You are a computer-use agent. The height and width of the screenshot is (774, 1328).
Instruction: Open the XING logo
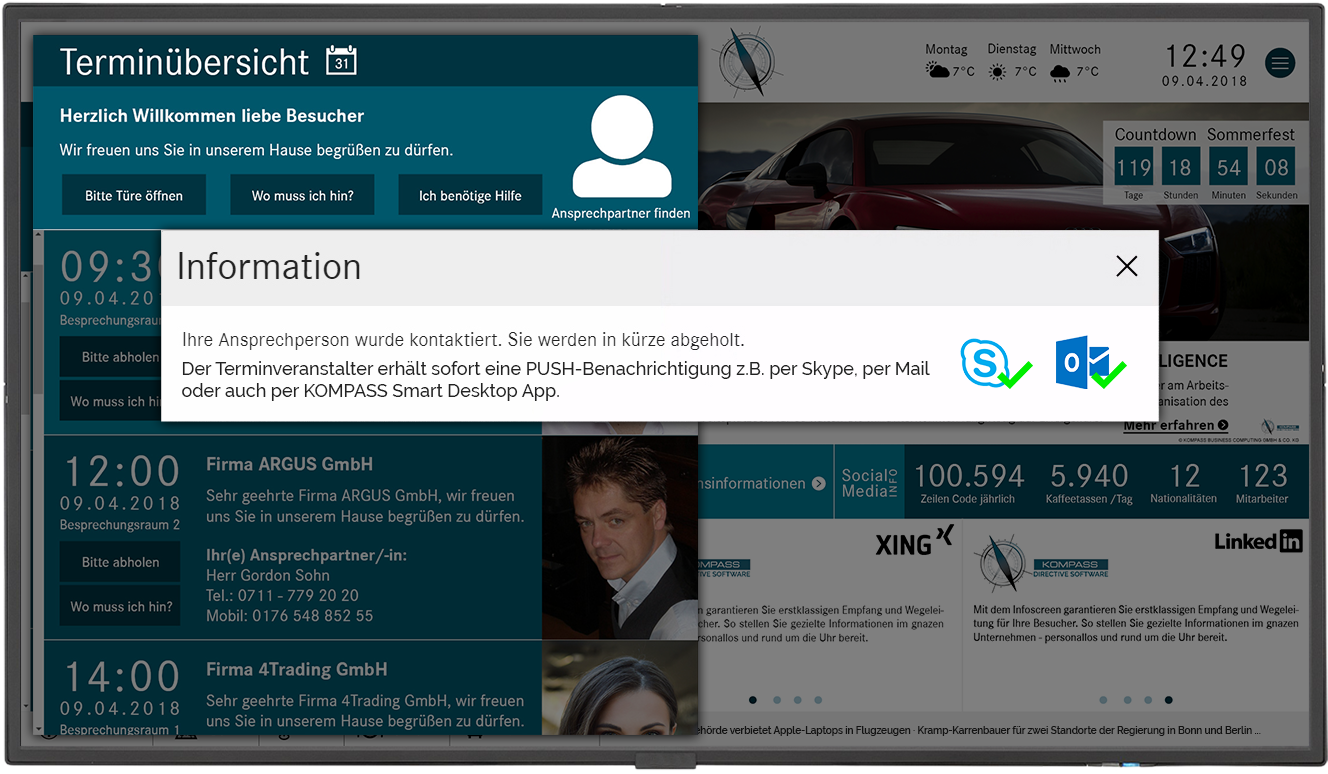pyautogui.click(x=914, y=541)
